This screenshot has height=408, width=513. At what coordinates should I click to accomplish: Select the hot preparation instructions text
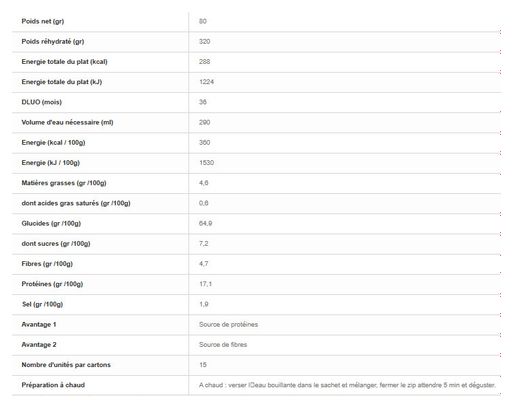[347, 385]
